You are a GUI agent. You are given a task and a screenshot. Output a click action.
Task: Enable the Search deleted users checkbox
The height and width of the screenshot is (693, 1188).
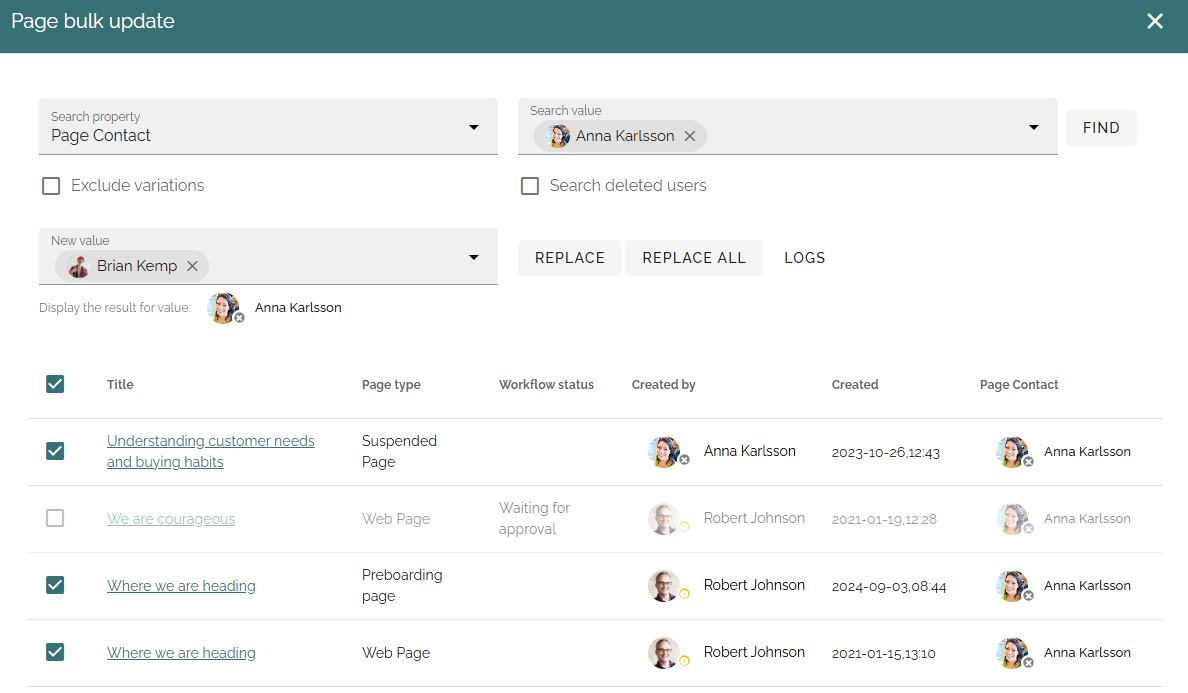[x=530, y=186]
